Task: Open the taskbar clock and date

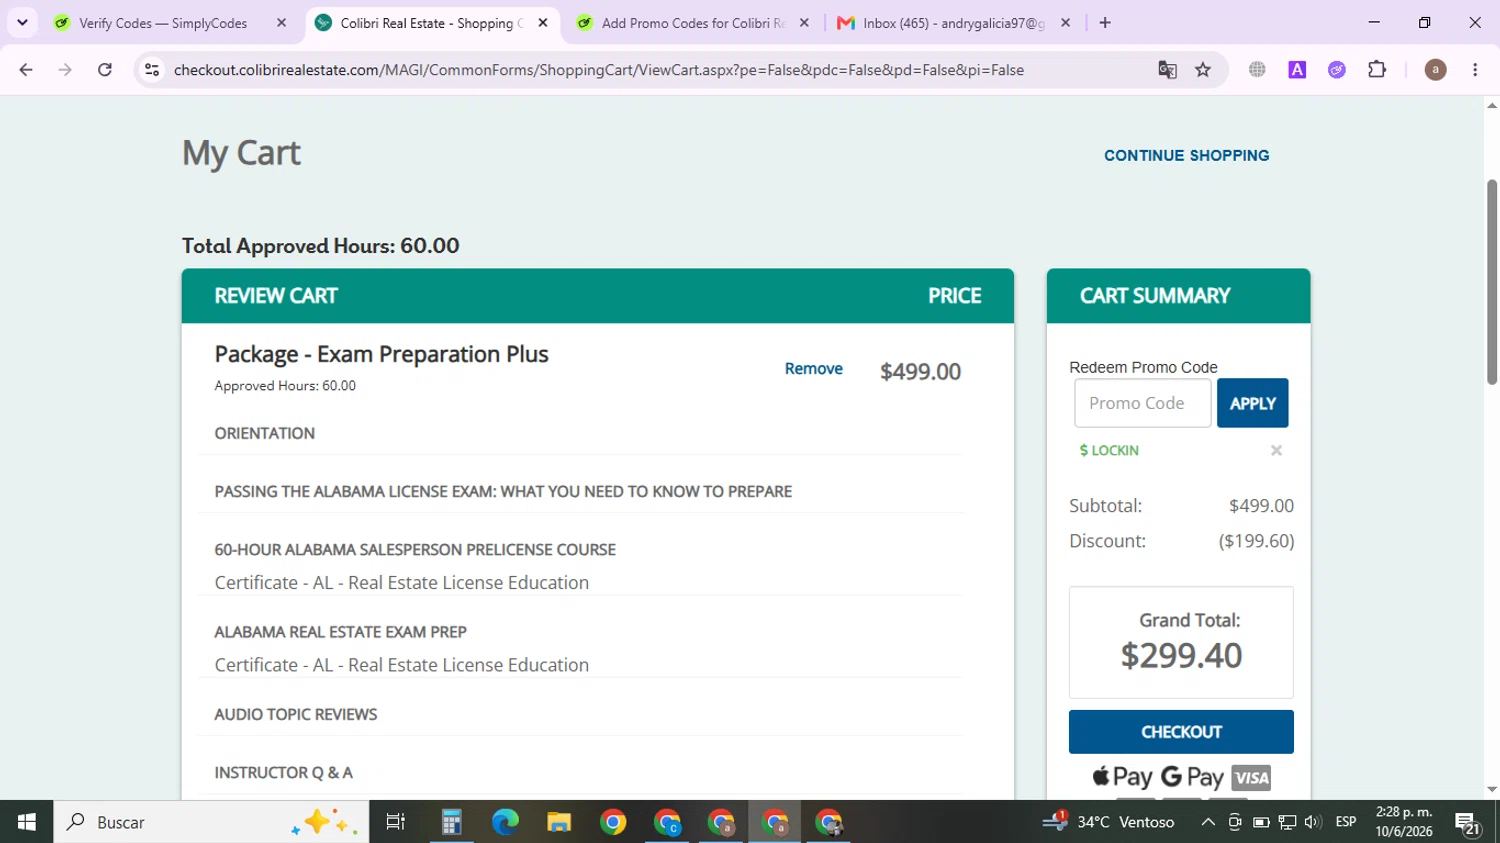Action: 1404,822
